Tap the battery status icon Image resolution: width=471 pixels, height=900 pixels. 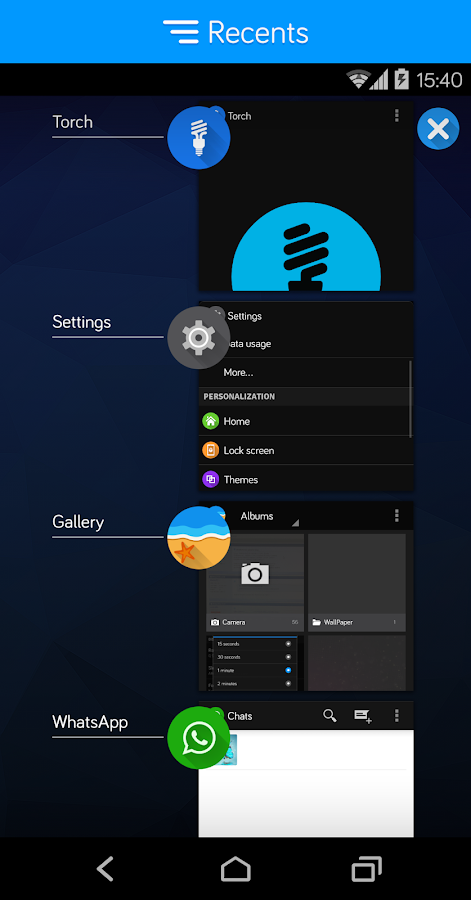click(x=402, y=79)
